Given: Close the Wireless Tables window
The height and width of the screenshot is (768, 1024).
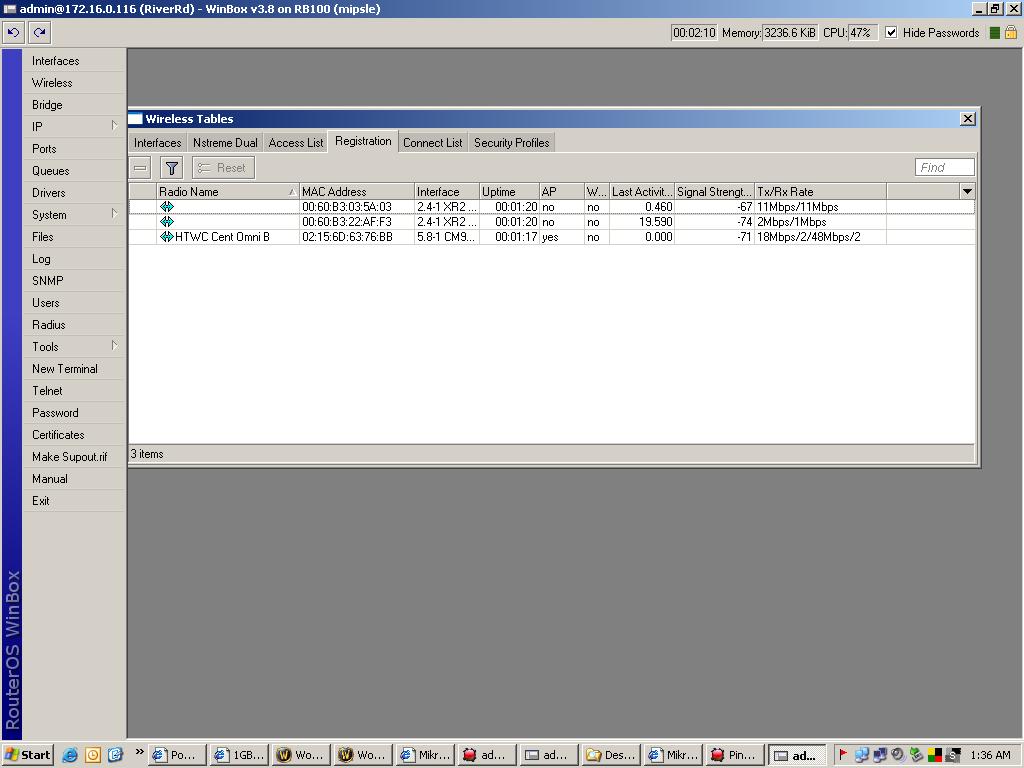Looking at the screenshot, I should (x=968, y=119).
